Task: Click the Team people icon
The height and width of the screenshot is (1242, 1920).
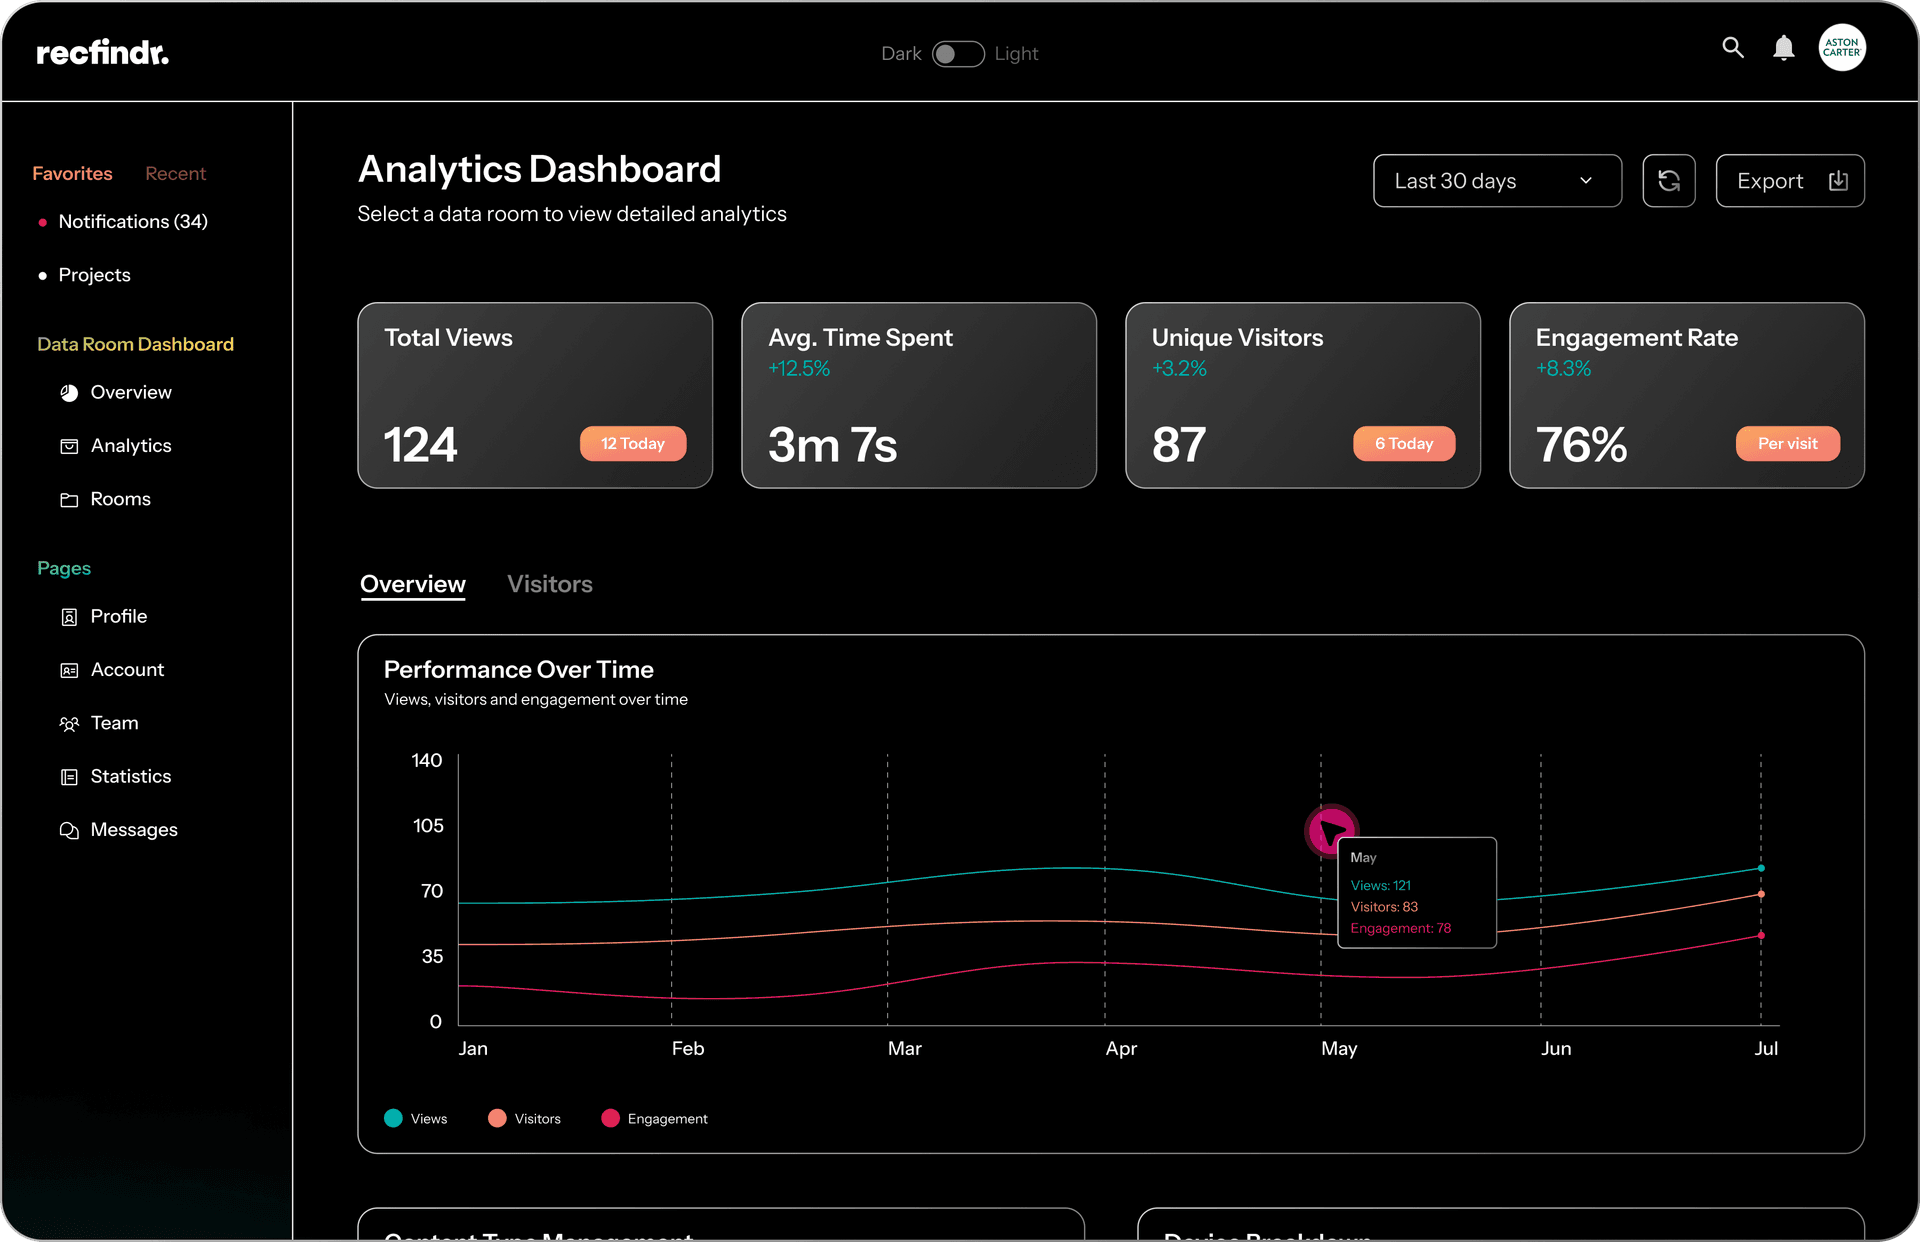Action: pyautogui.click(x=69, y=724)
